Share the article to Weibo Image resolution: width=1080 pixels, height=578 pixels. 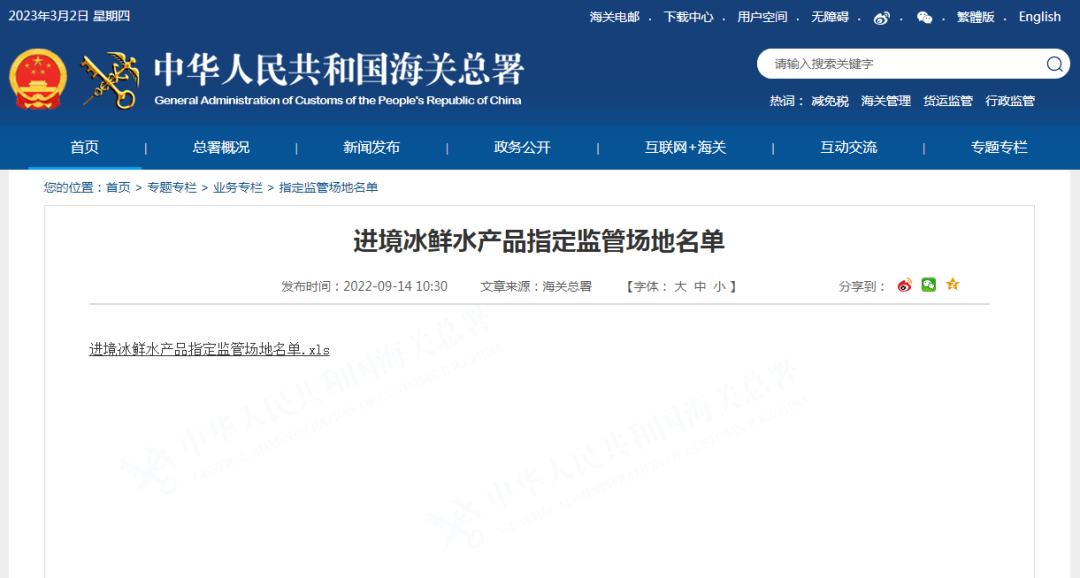(904, 285)
